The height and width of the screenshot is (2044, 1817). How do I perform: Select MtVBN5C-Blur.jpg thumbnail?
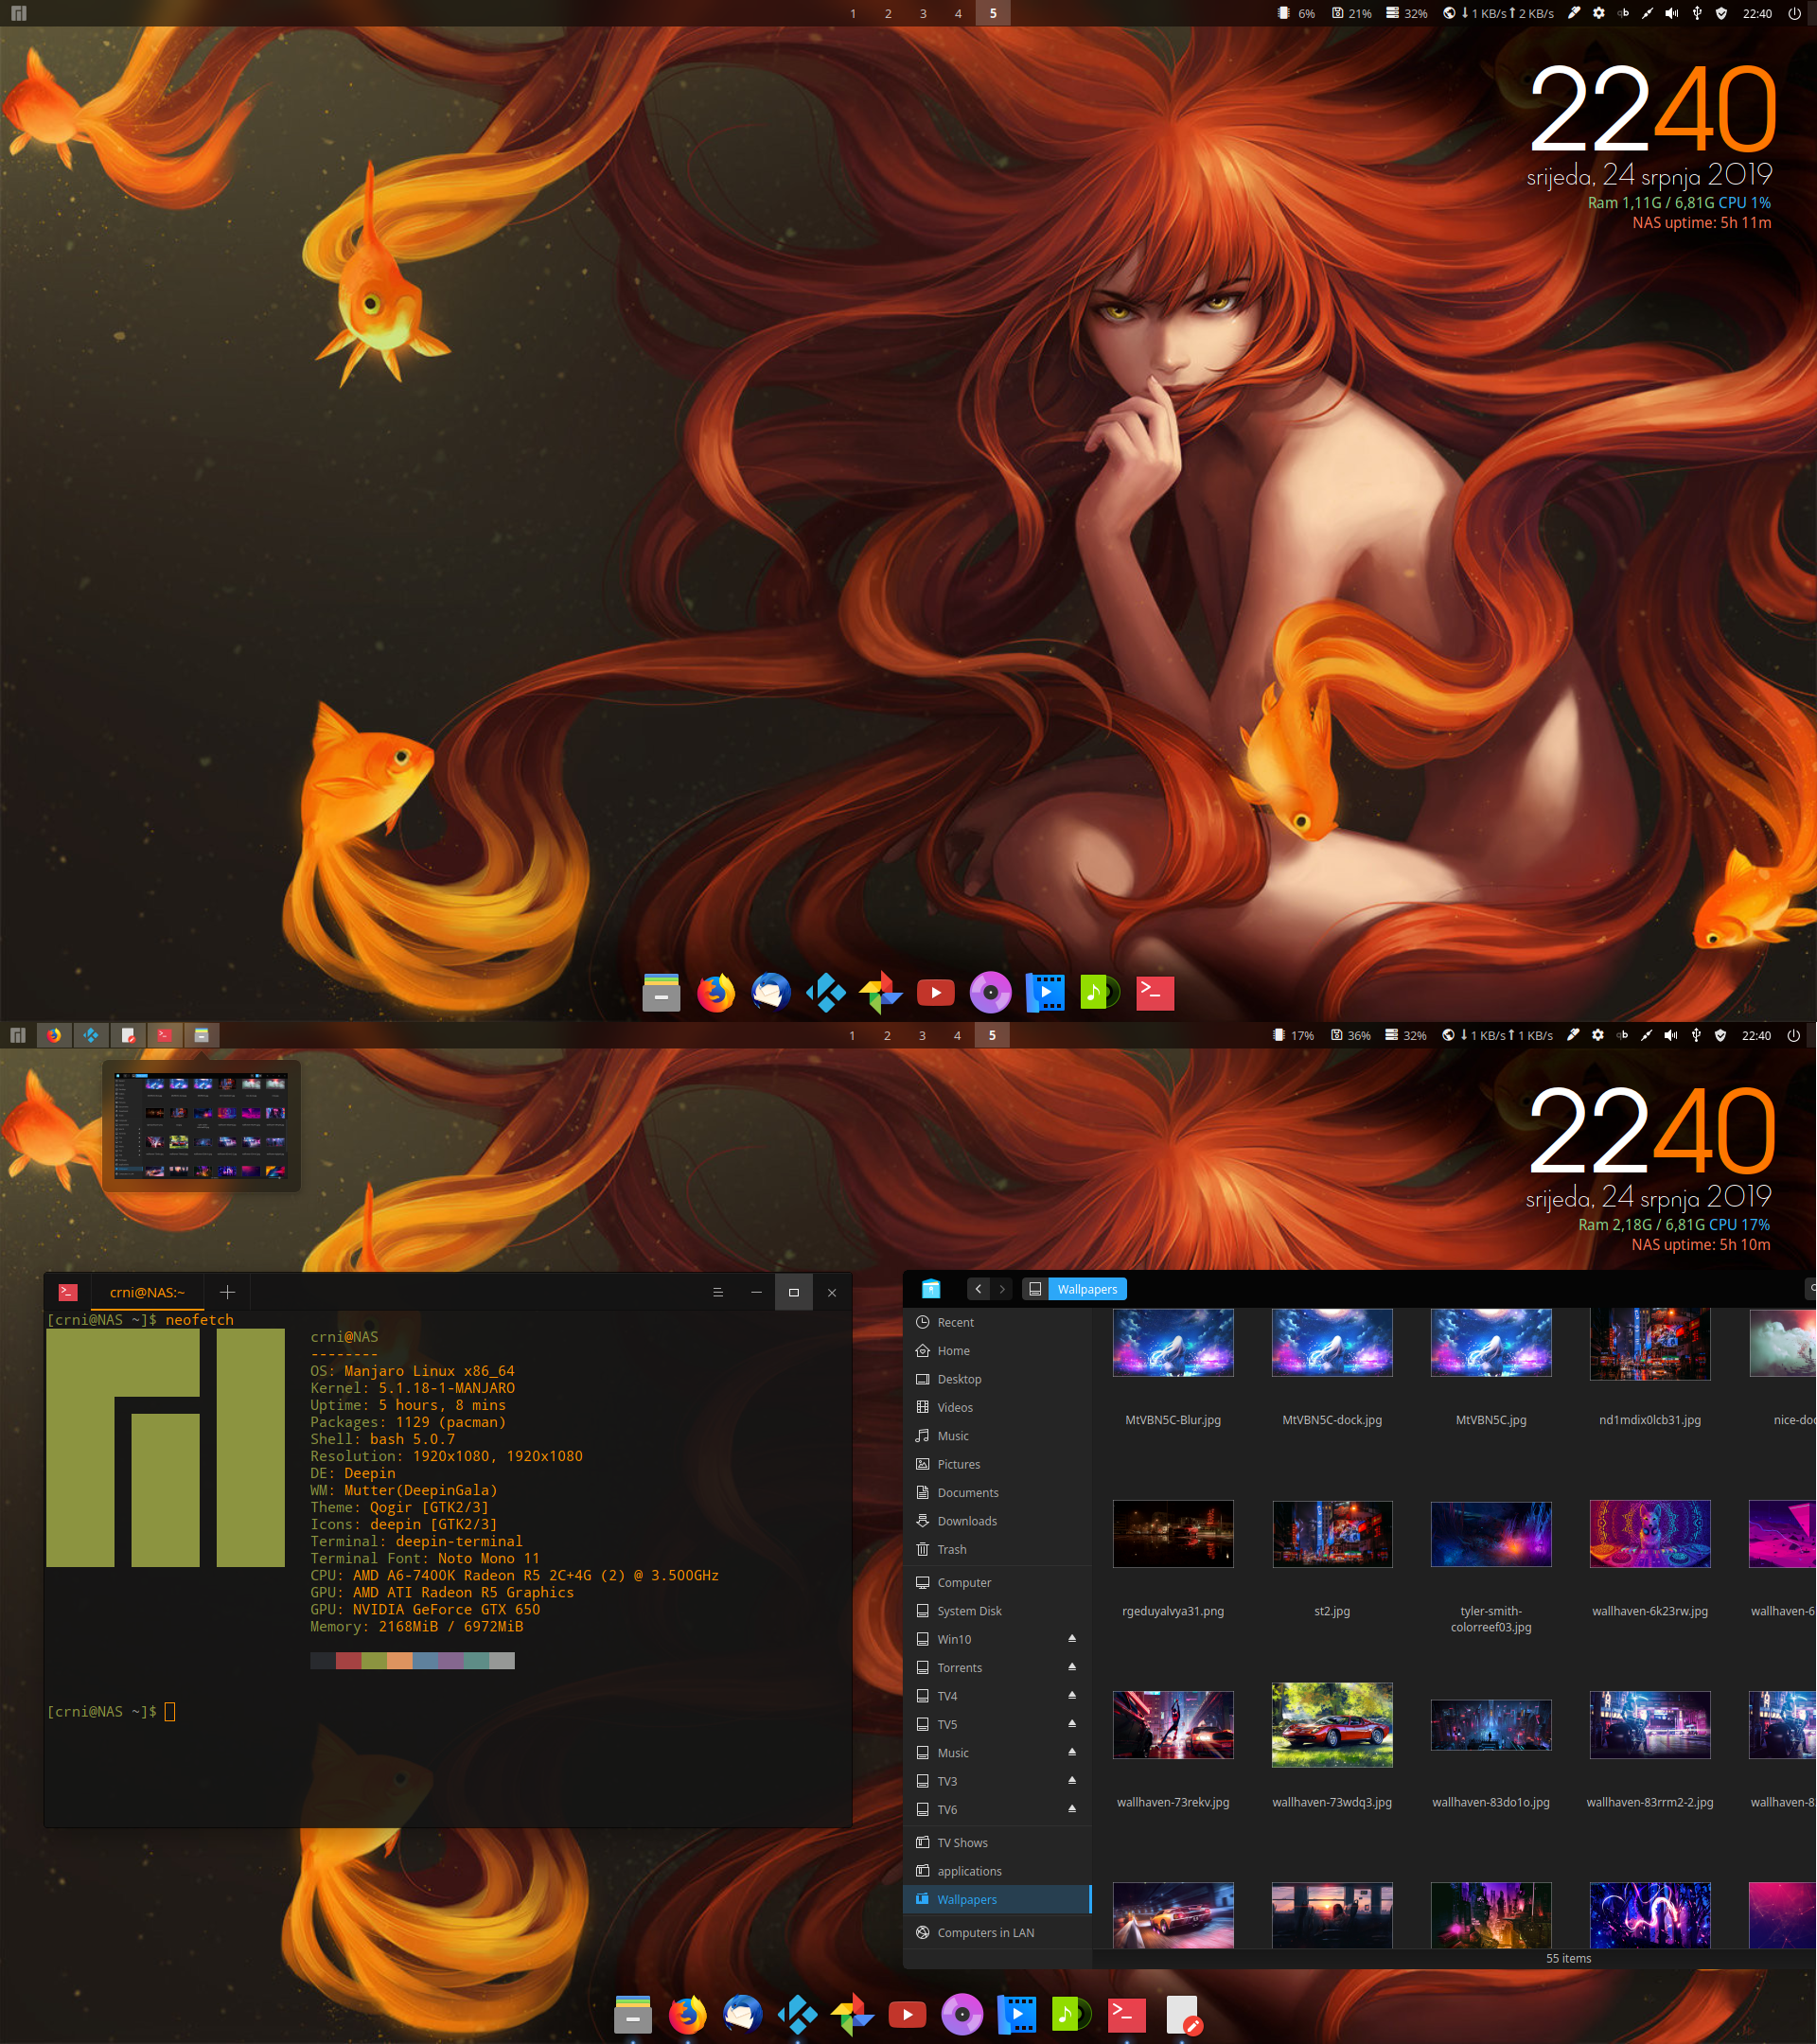[1173, 1343]
